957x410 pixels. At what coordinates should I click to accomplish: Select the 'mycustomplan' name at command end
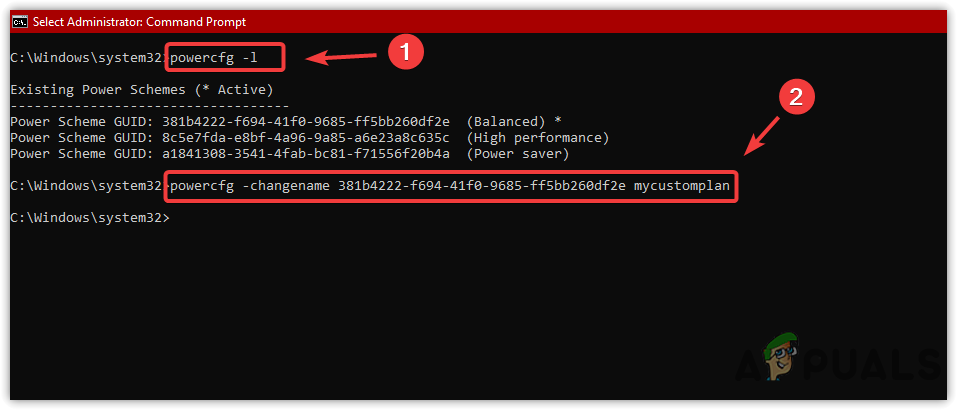(x=682, y=186)
